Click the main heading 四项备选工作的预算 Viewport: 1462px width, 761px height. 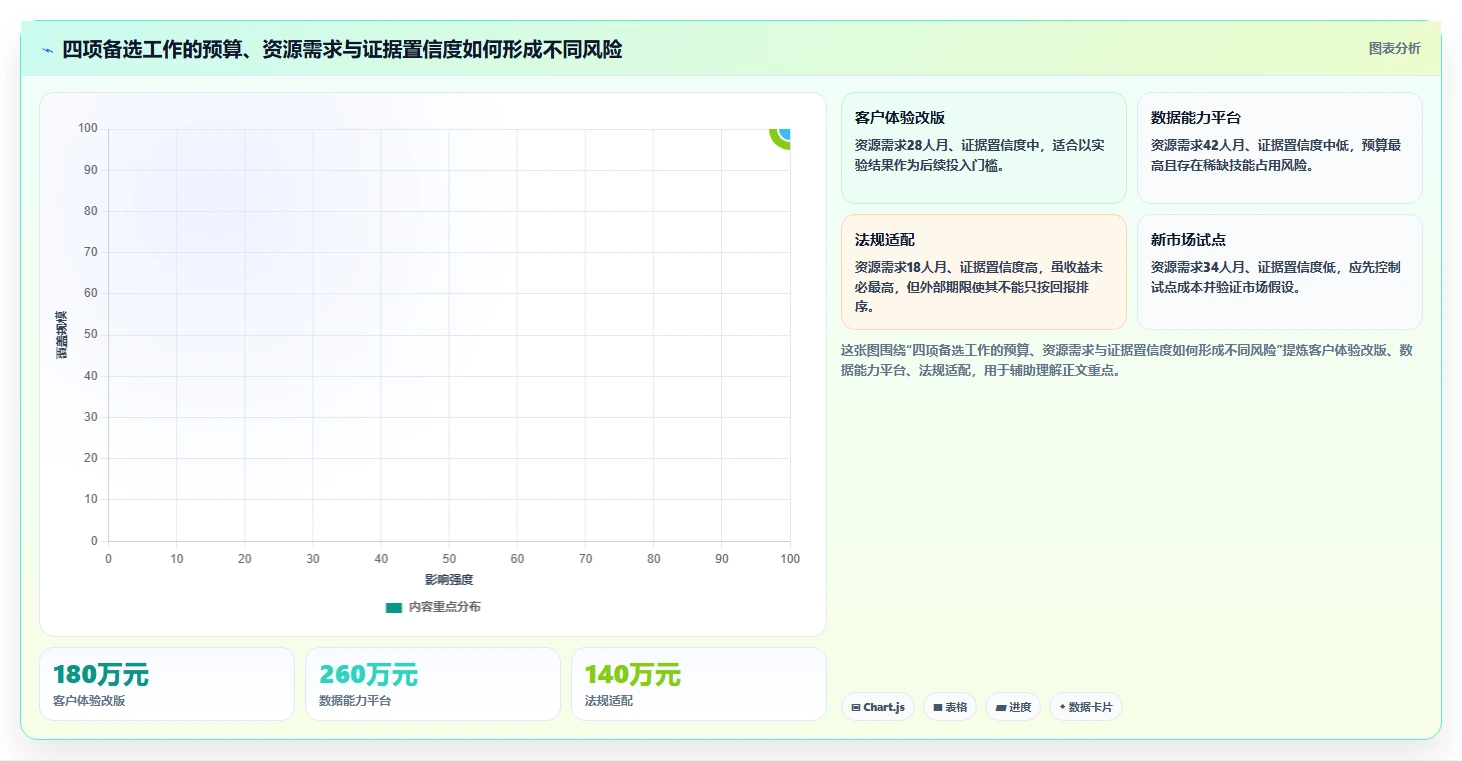coord(342,50)
